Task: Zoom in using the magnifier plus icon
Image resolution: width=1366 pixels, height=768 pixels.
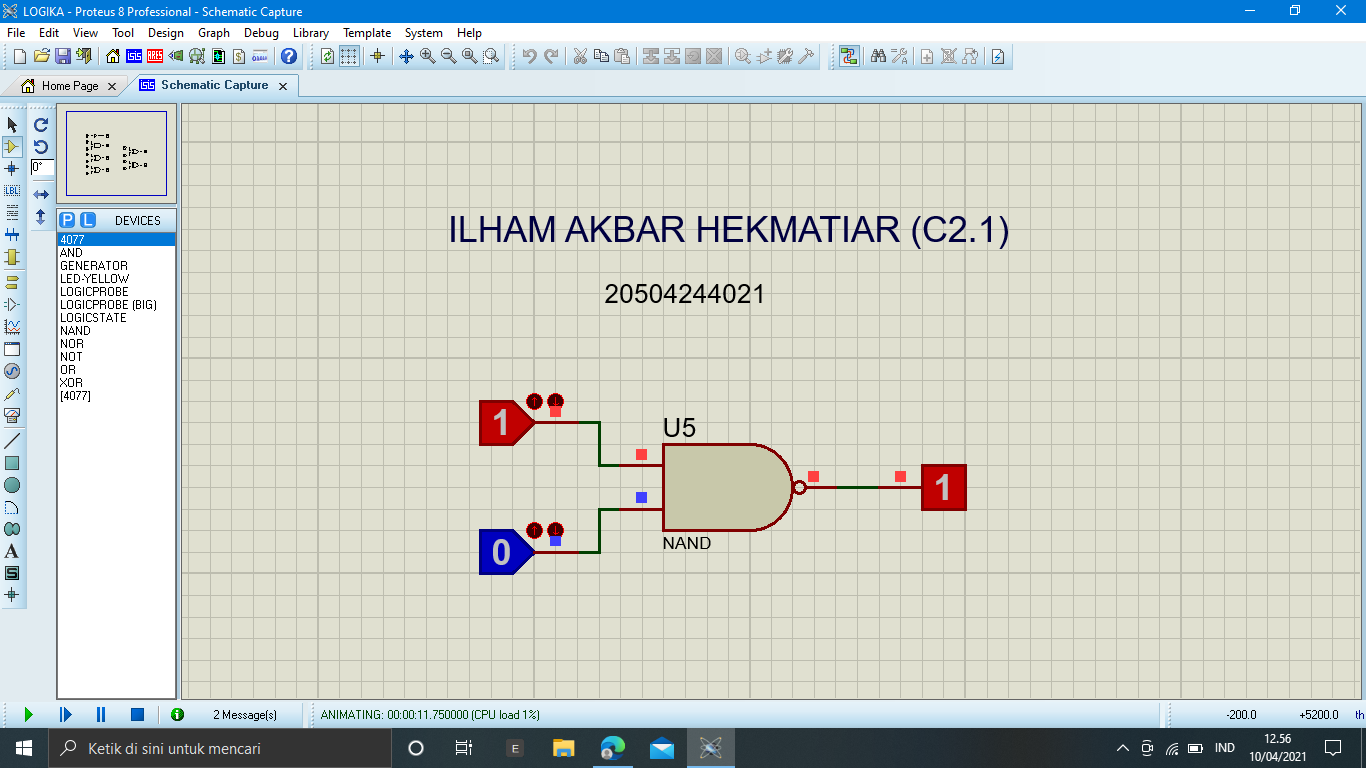Action: pyautogui.click(x=428, y=56)
